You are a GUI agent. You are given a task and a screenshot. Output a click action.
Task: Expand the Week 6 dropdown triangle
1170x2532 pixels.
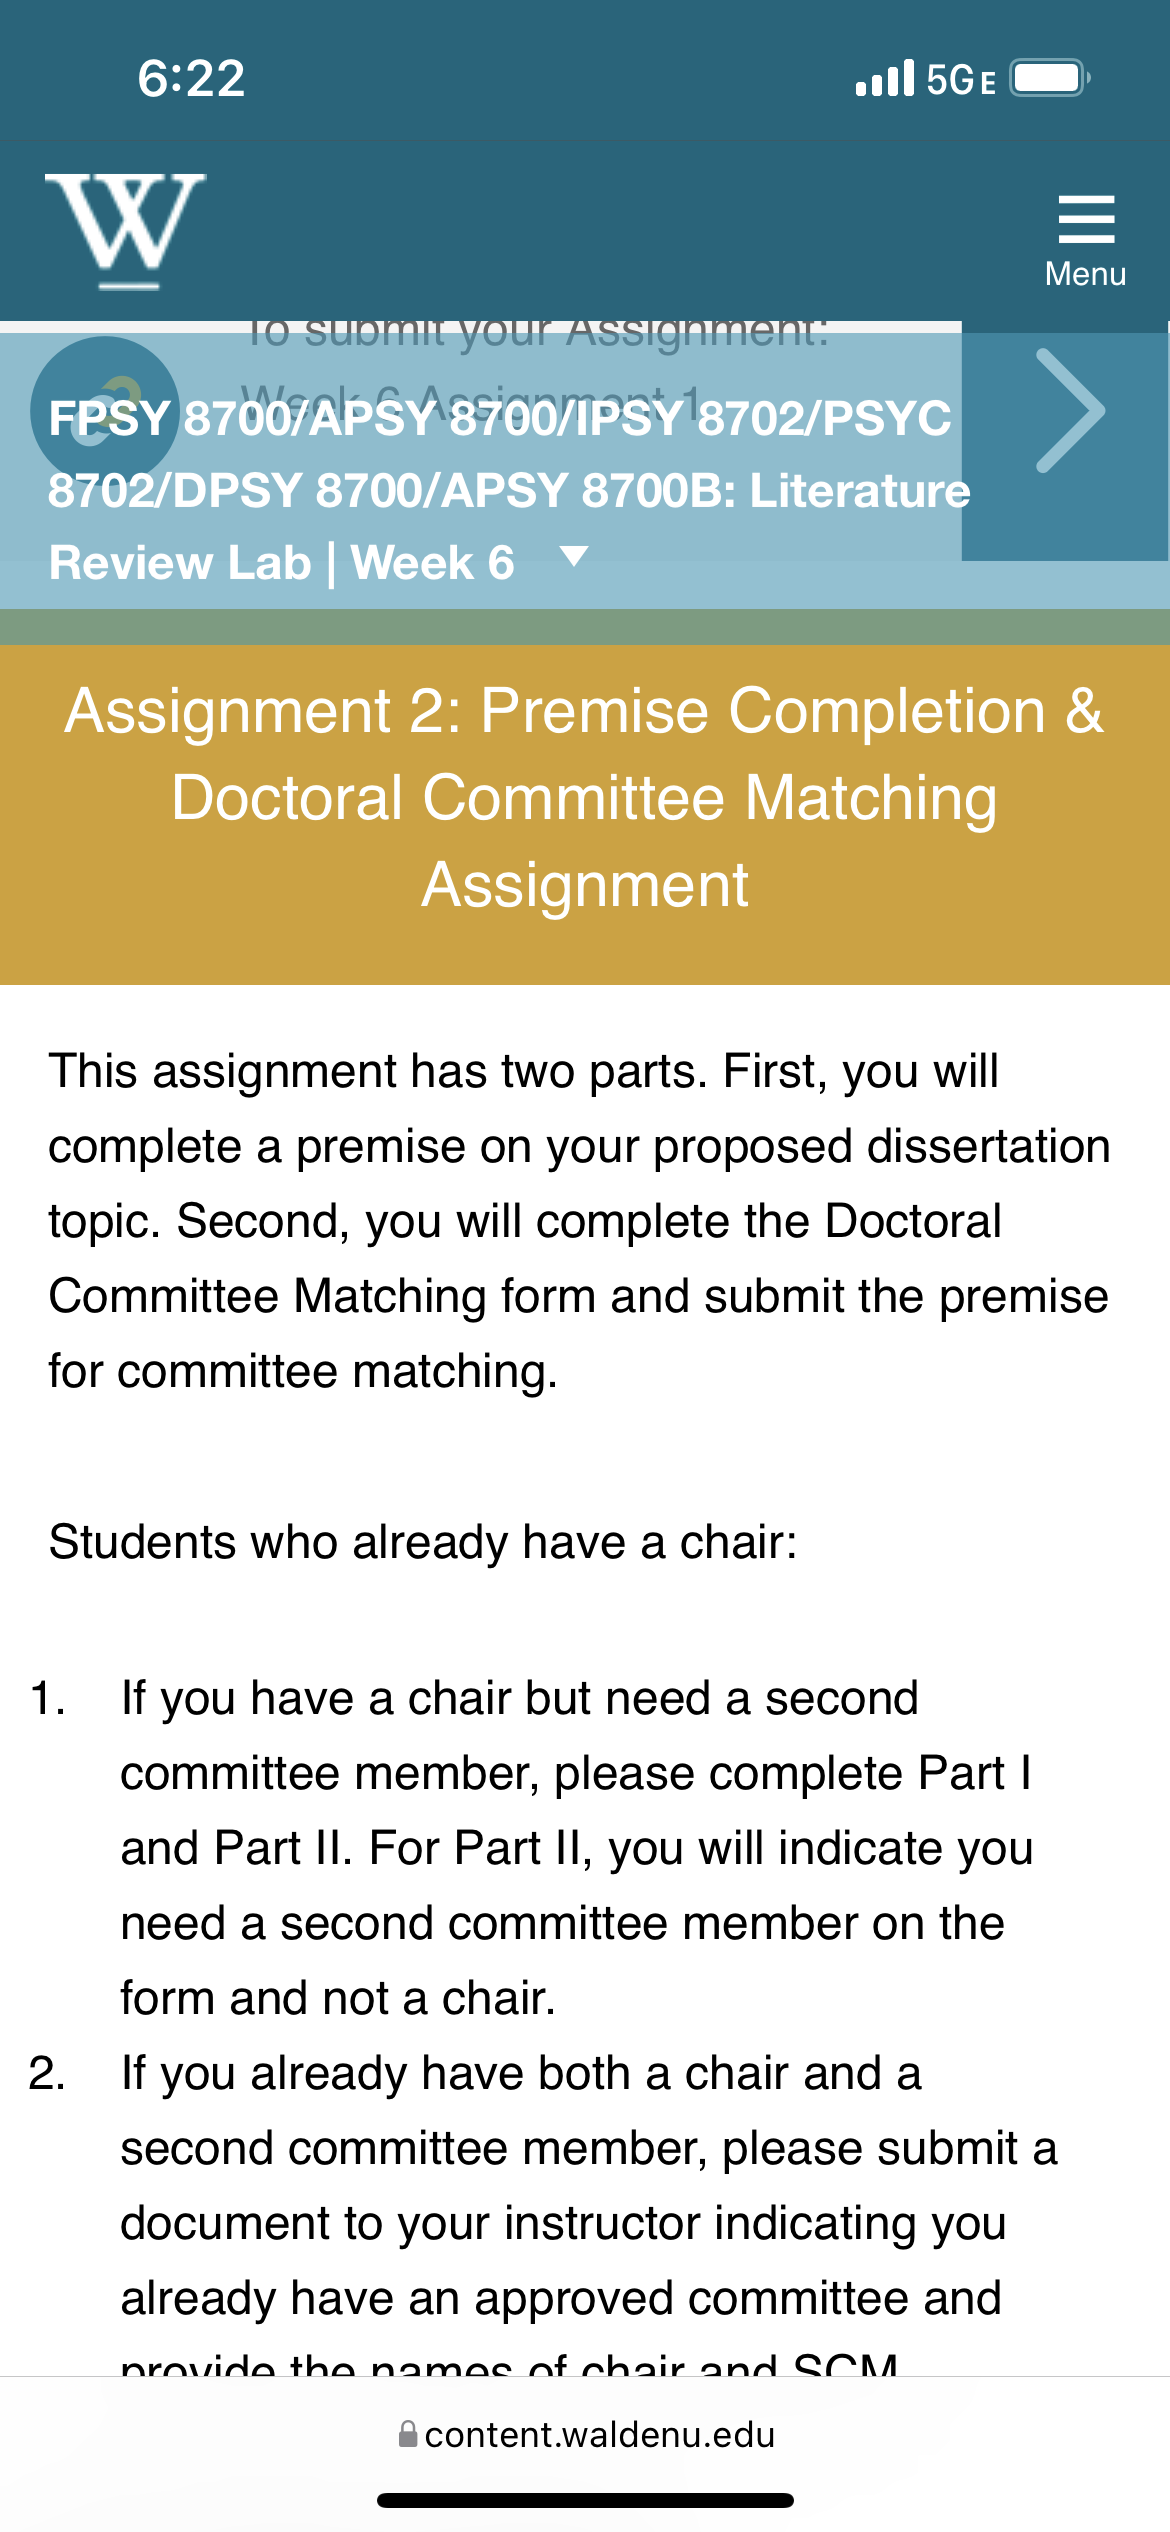click(574, 556)
